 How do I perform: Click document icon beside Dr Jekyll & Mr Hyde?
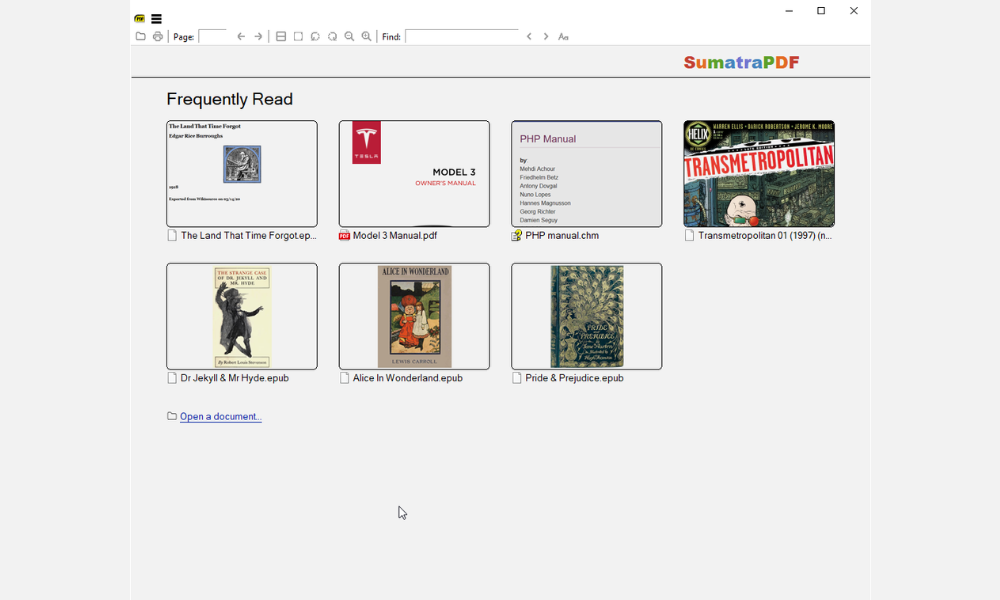coord(172,378)
